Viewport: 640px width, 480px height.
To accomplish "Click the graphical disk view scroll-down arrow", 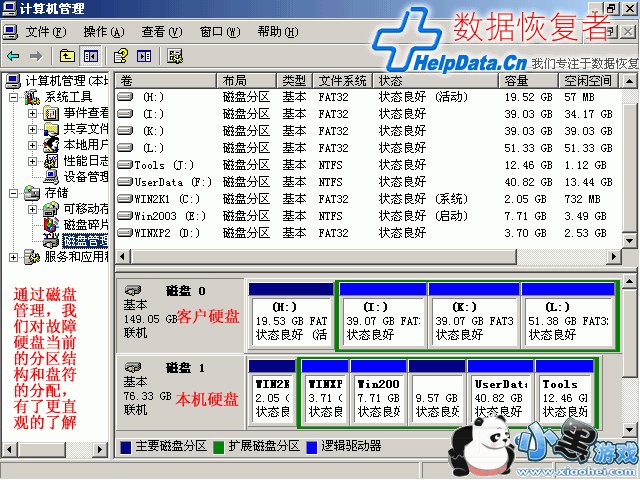I will coord(629,429).
